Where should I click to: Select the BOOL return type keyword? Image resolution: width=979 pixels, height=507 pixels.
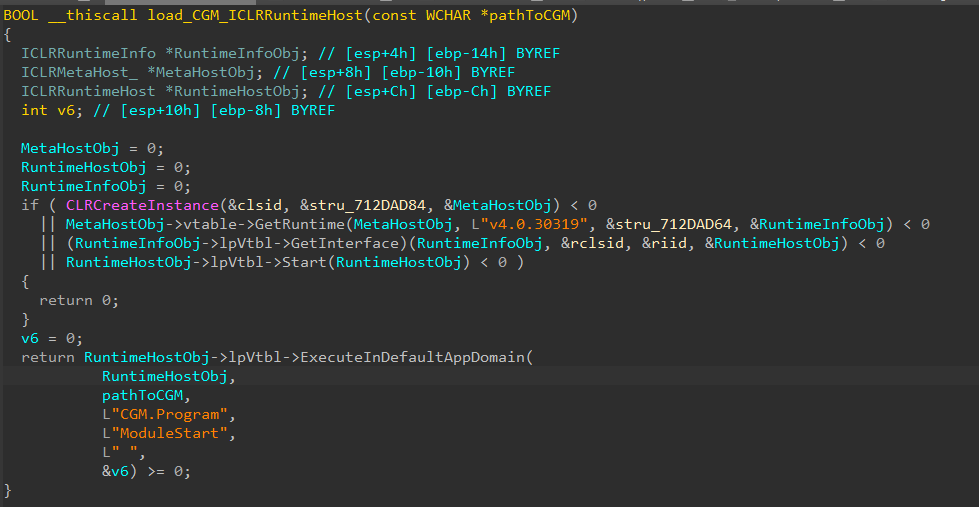pyautogui.click(x=22, y=16)
